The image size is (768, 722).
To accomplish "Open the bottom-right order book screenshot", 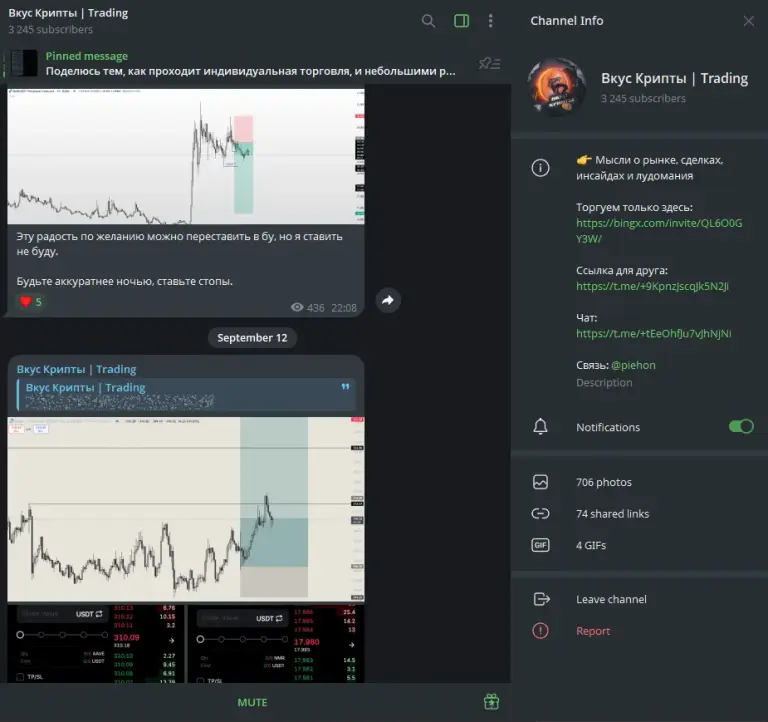I will [276, 644].
